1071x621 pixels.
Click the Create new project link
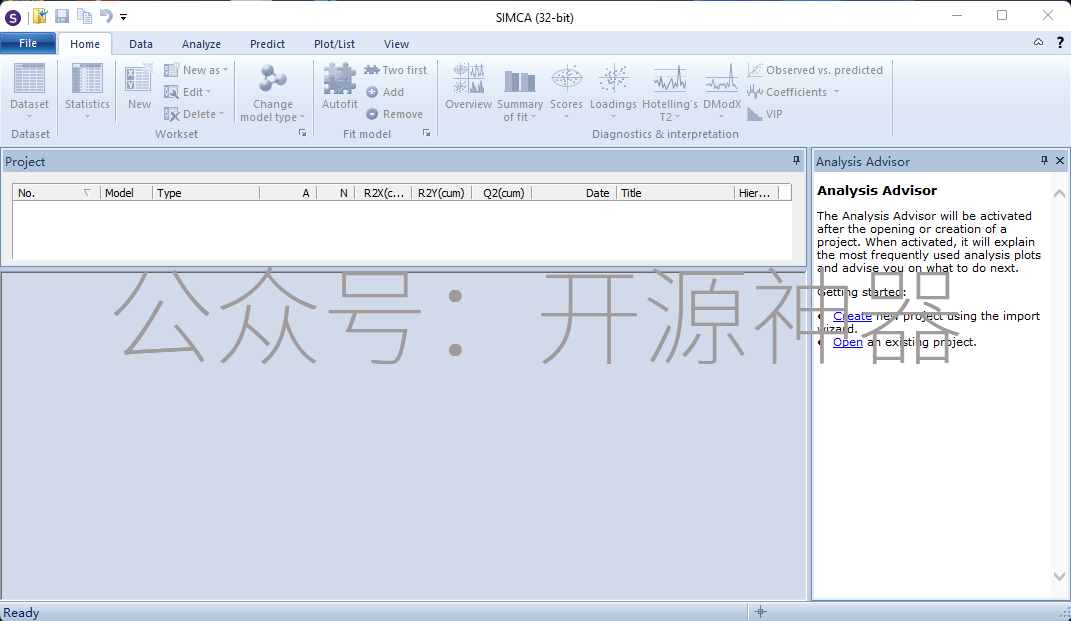[852, 316]
